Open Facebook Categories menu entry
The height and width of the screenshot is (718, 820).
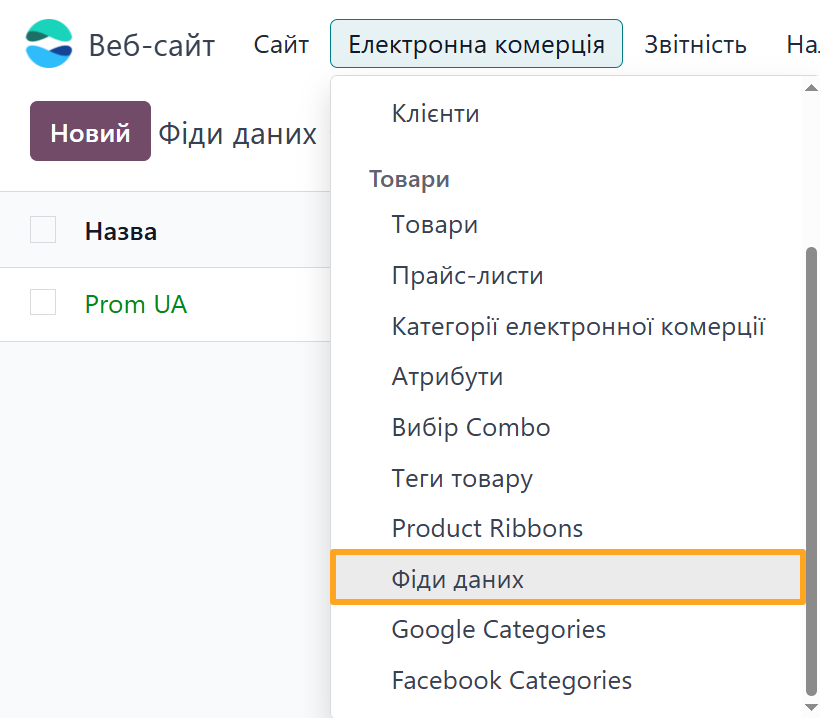pos(512,681)
